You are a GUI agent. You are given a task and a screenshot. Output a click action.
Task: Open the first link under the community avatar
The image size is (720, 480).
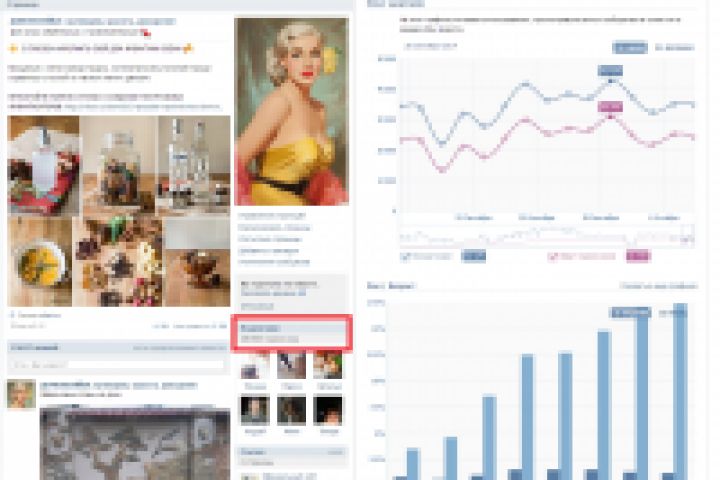[271, 215]
